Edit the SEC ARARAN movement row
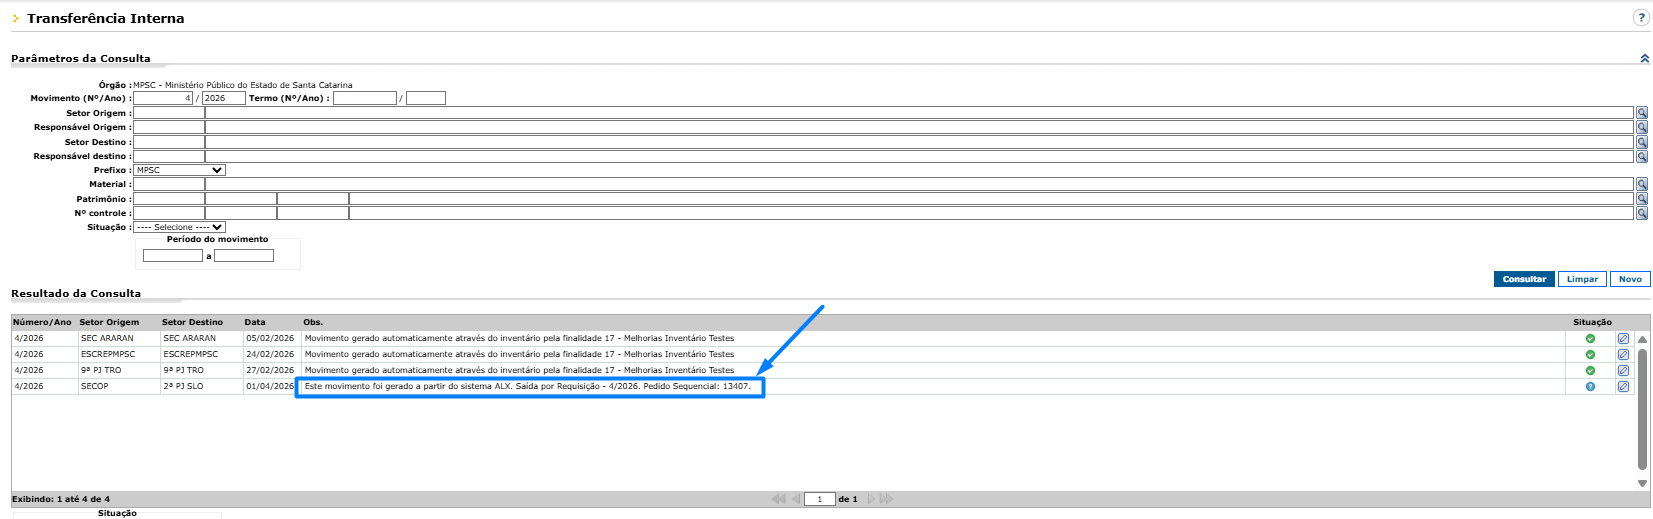 (x=1623, y=338)
